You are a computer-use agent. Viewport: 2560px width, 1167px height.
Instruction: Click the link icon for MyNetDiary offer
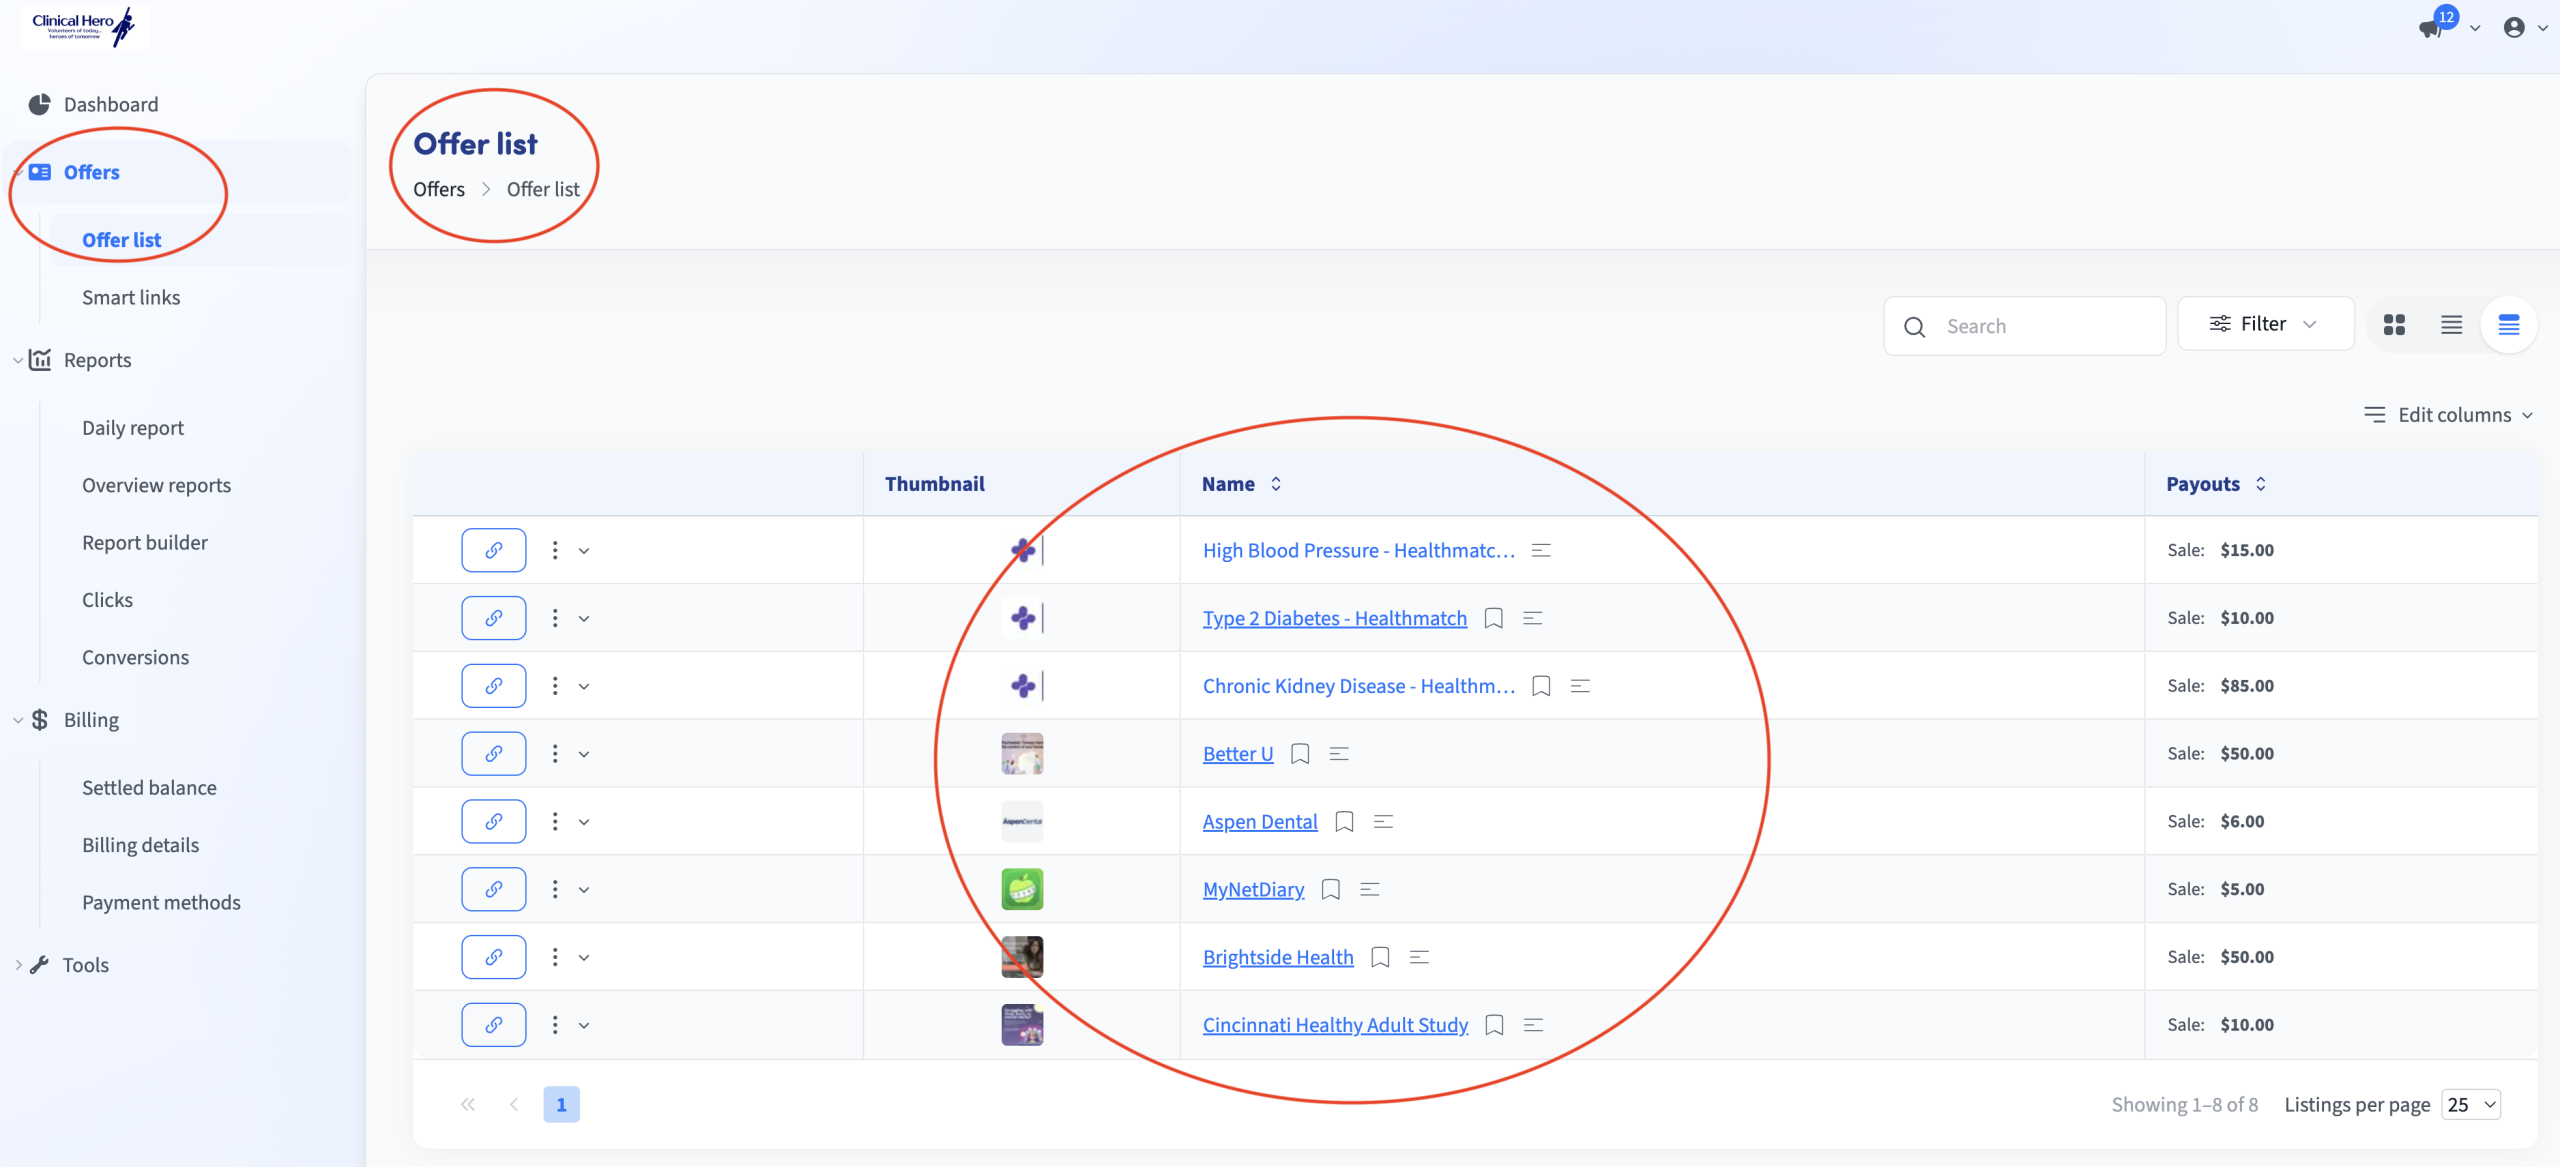click(x=494, y=889)
